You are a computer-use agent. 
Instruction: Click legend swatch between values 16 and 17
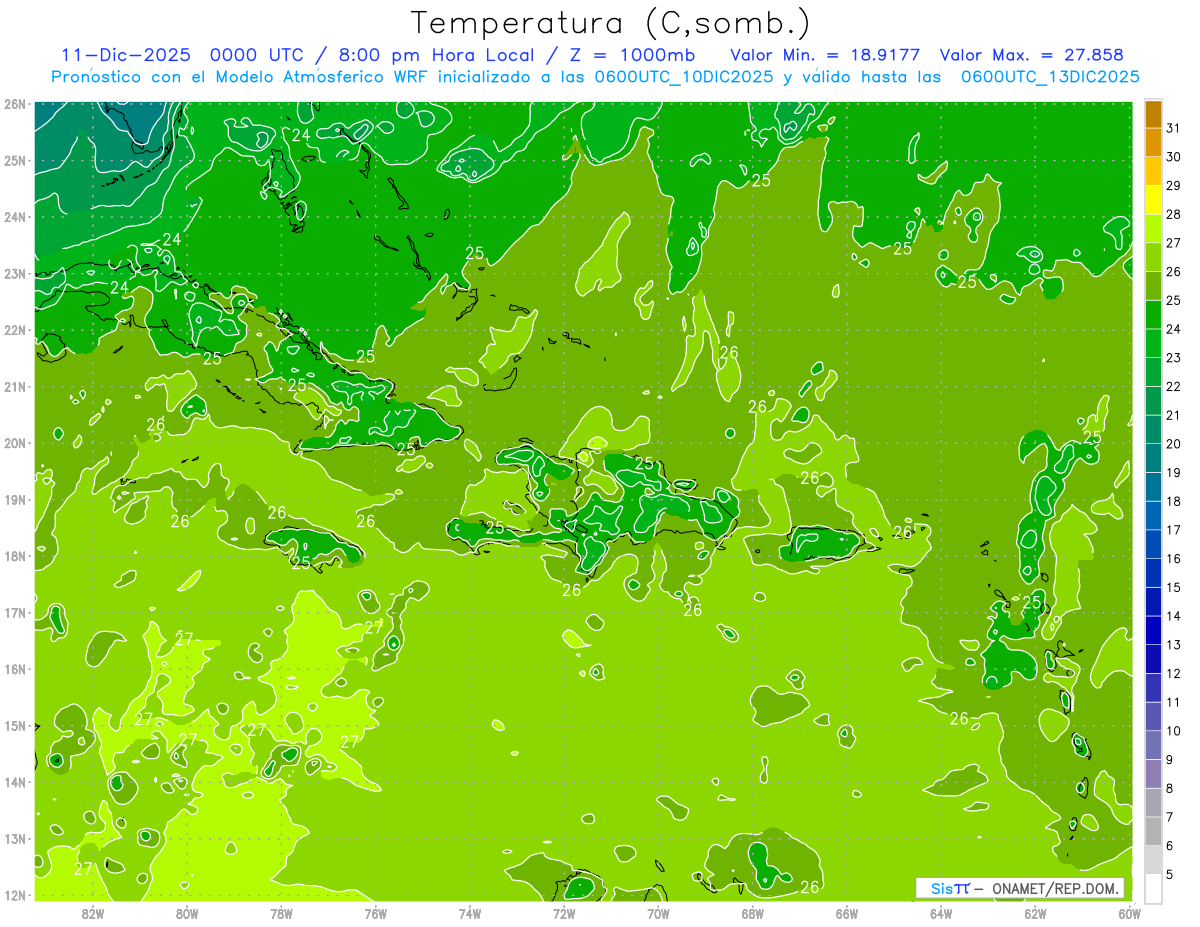tap(1153, 544)
